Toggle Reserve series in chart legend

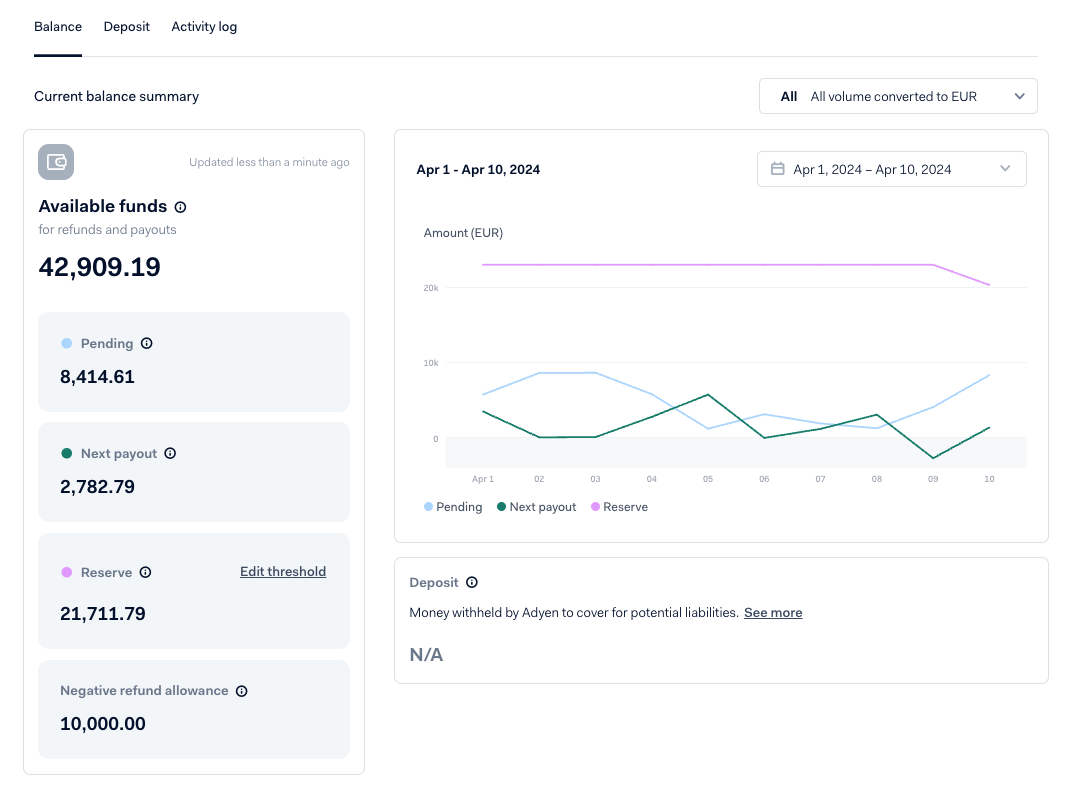pos(619,507)
